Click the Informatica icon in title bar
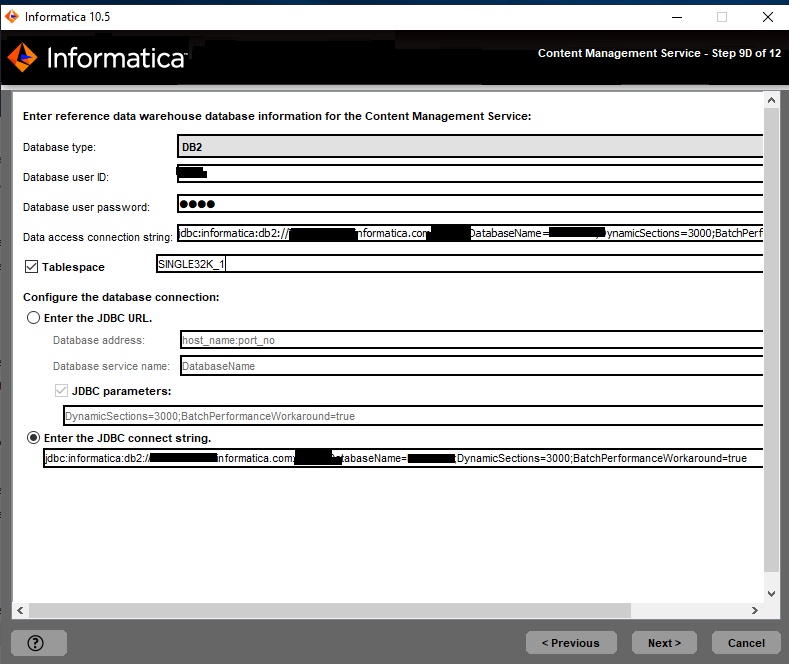This screenshot has width=789, height=664. (x=12, y=17)
